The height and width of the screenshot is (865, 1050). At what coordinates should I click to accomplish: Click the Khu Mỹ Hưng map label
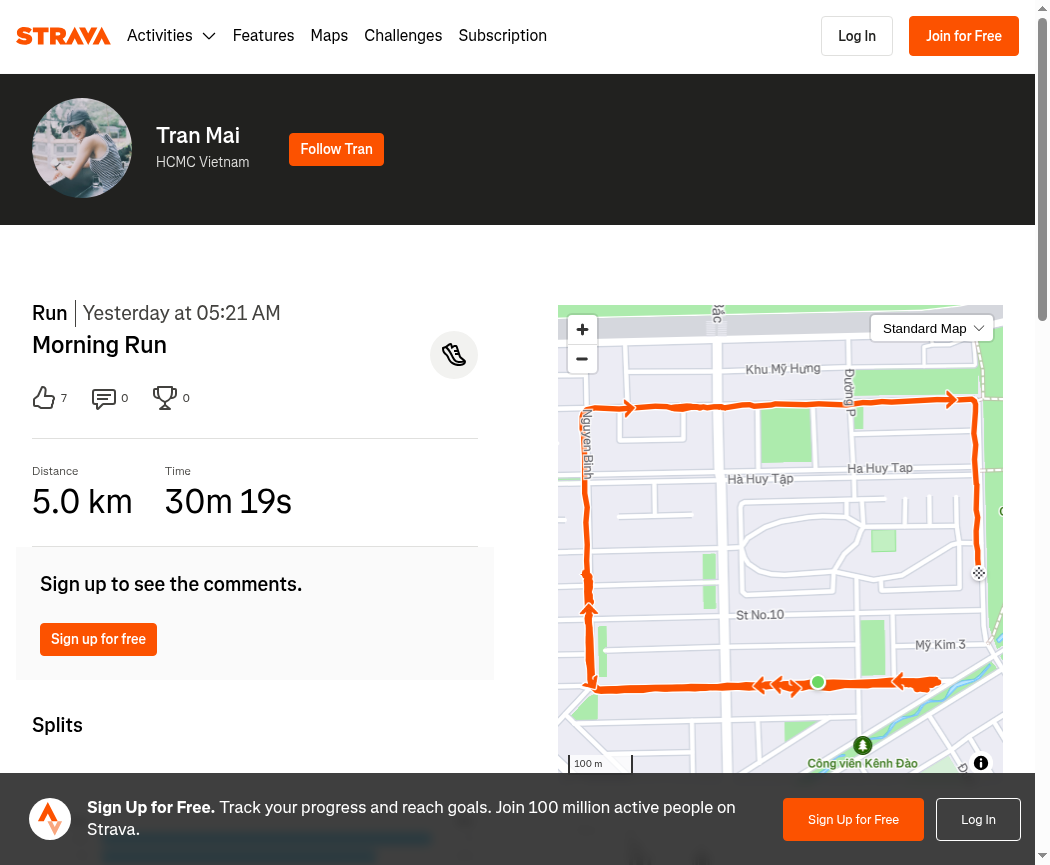pos(783,369)
